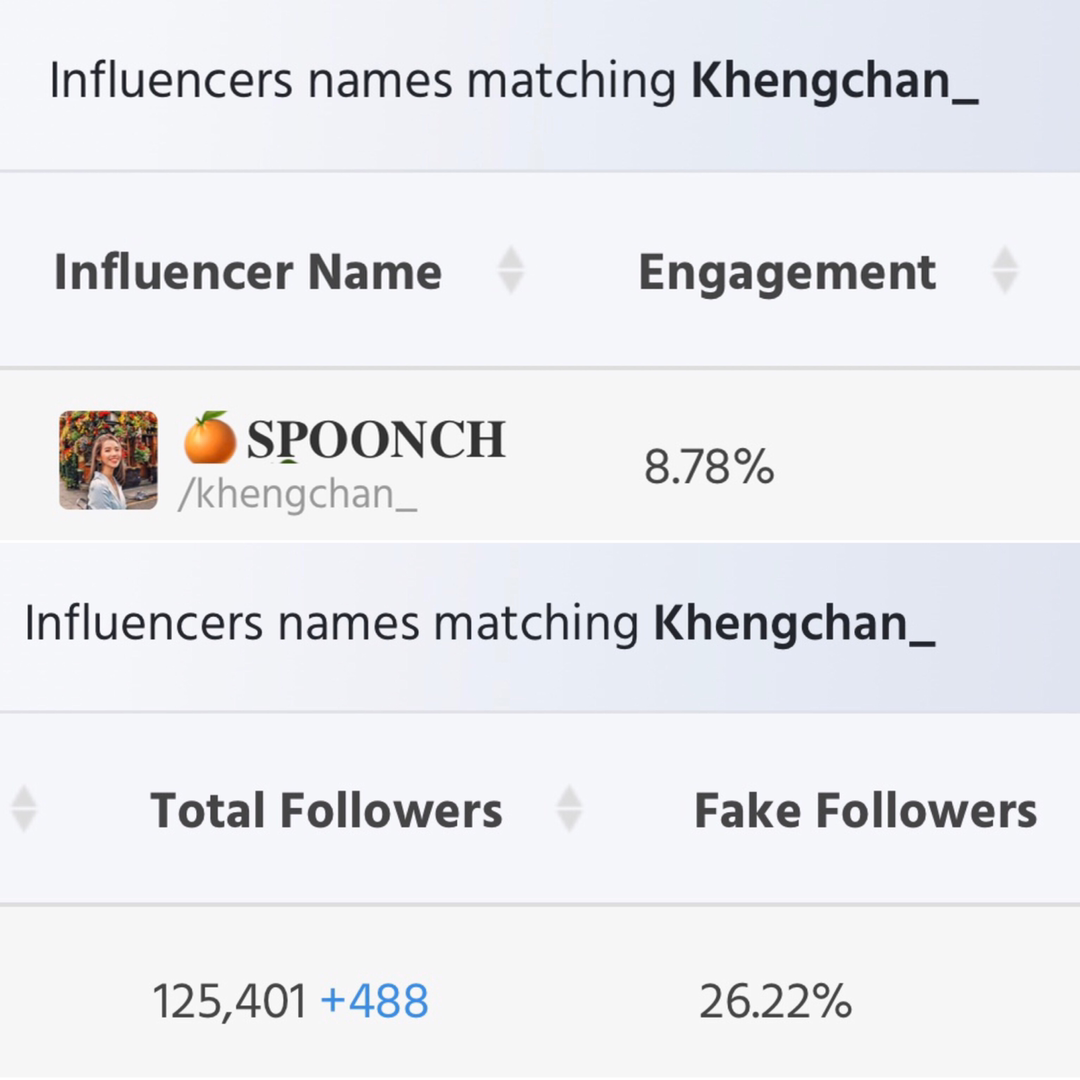The image size is (1080, 1080).
Task: Select the Engagement column header
Action: [787, 273]
